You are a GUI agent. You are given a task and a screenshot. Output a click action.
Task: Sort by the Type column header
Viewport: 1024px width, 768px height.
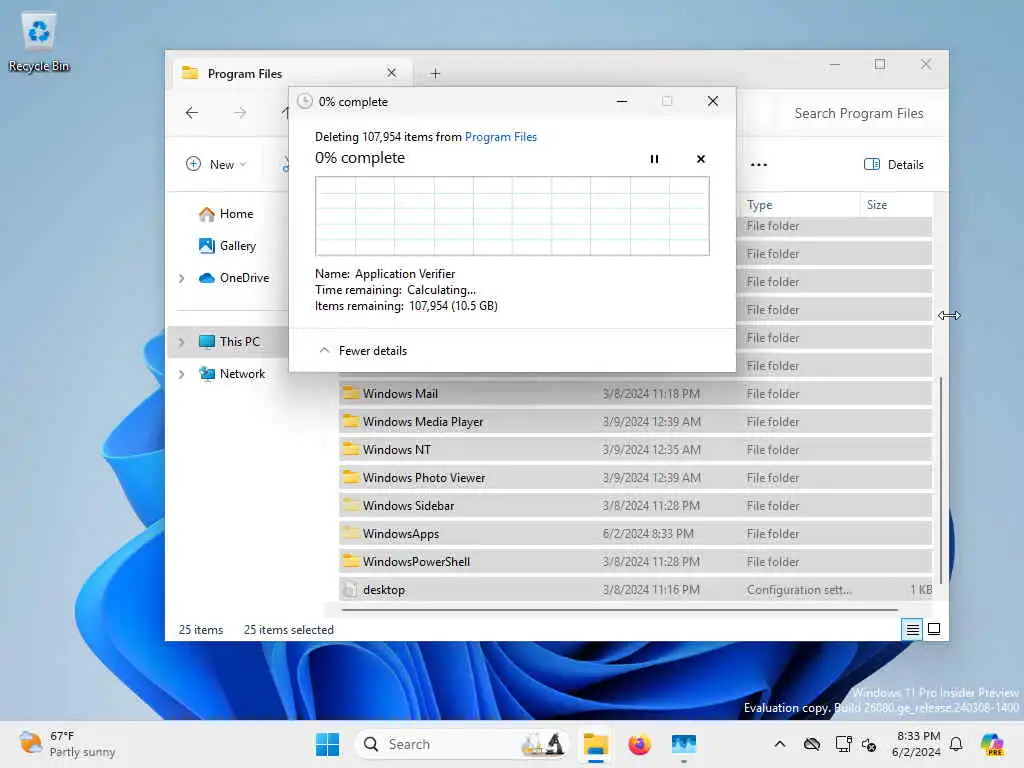click(799, 204)
